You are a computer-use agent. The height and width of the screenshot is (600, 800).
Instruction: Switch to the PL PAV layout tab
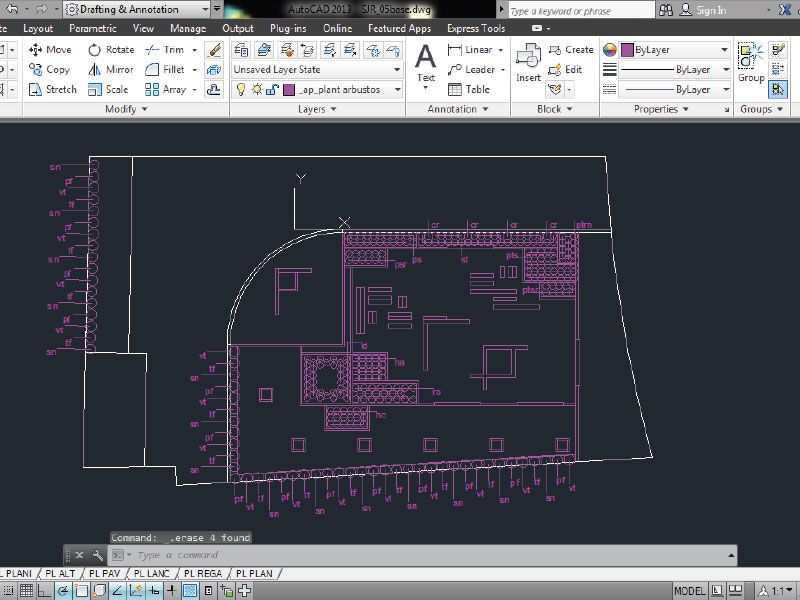pos(104,573)
